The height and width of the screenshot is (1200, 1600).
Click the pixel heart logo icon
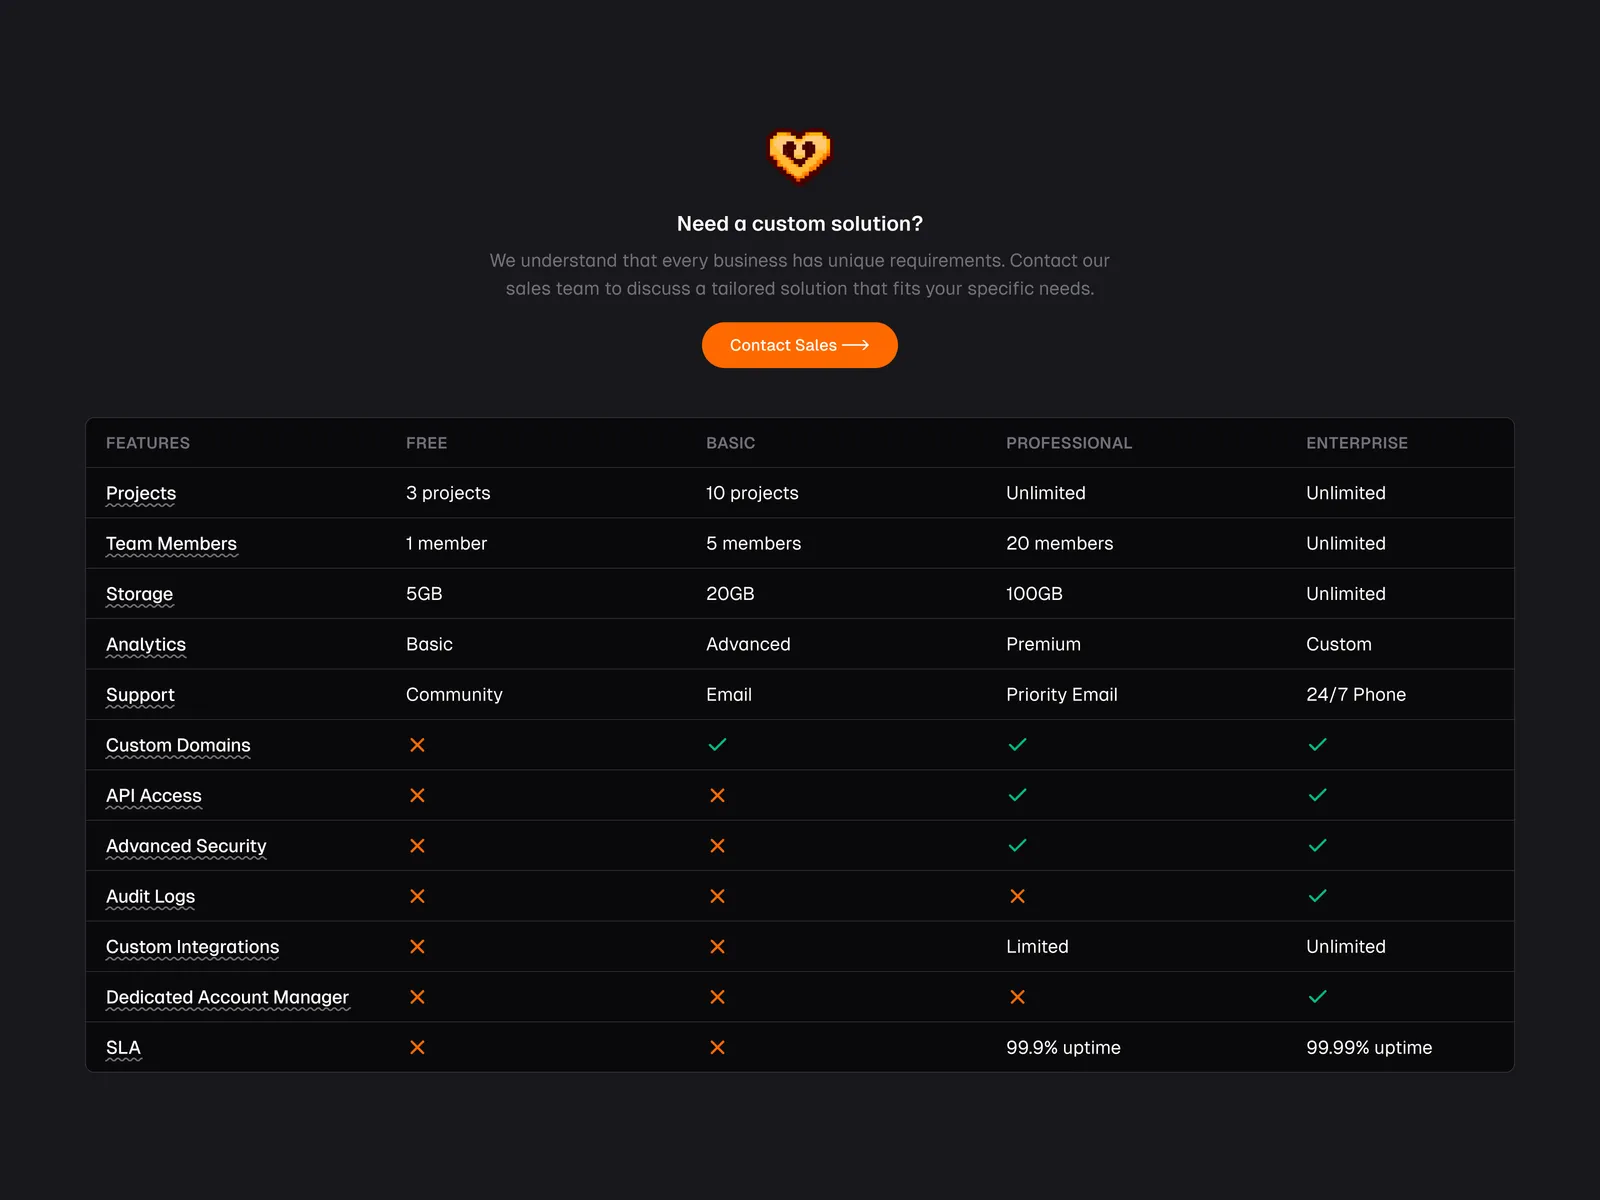[x=800, y=156]
